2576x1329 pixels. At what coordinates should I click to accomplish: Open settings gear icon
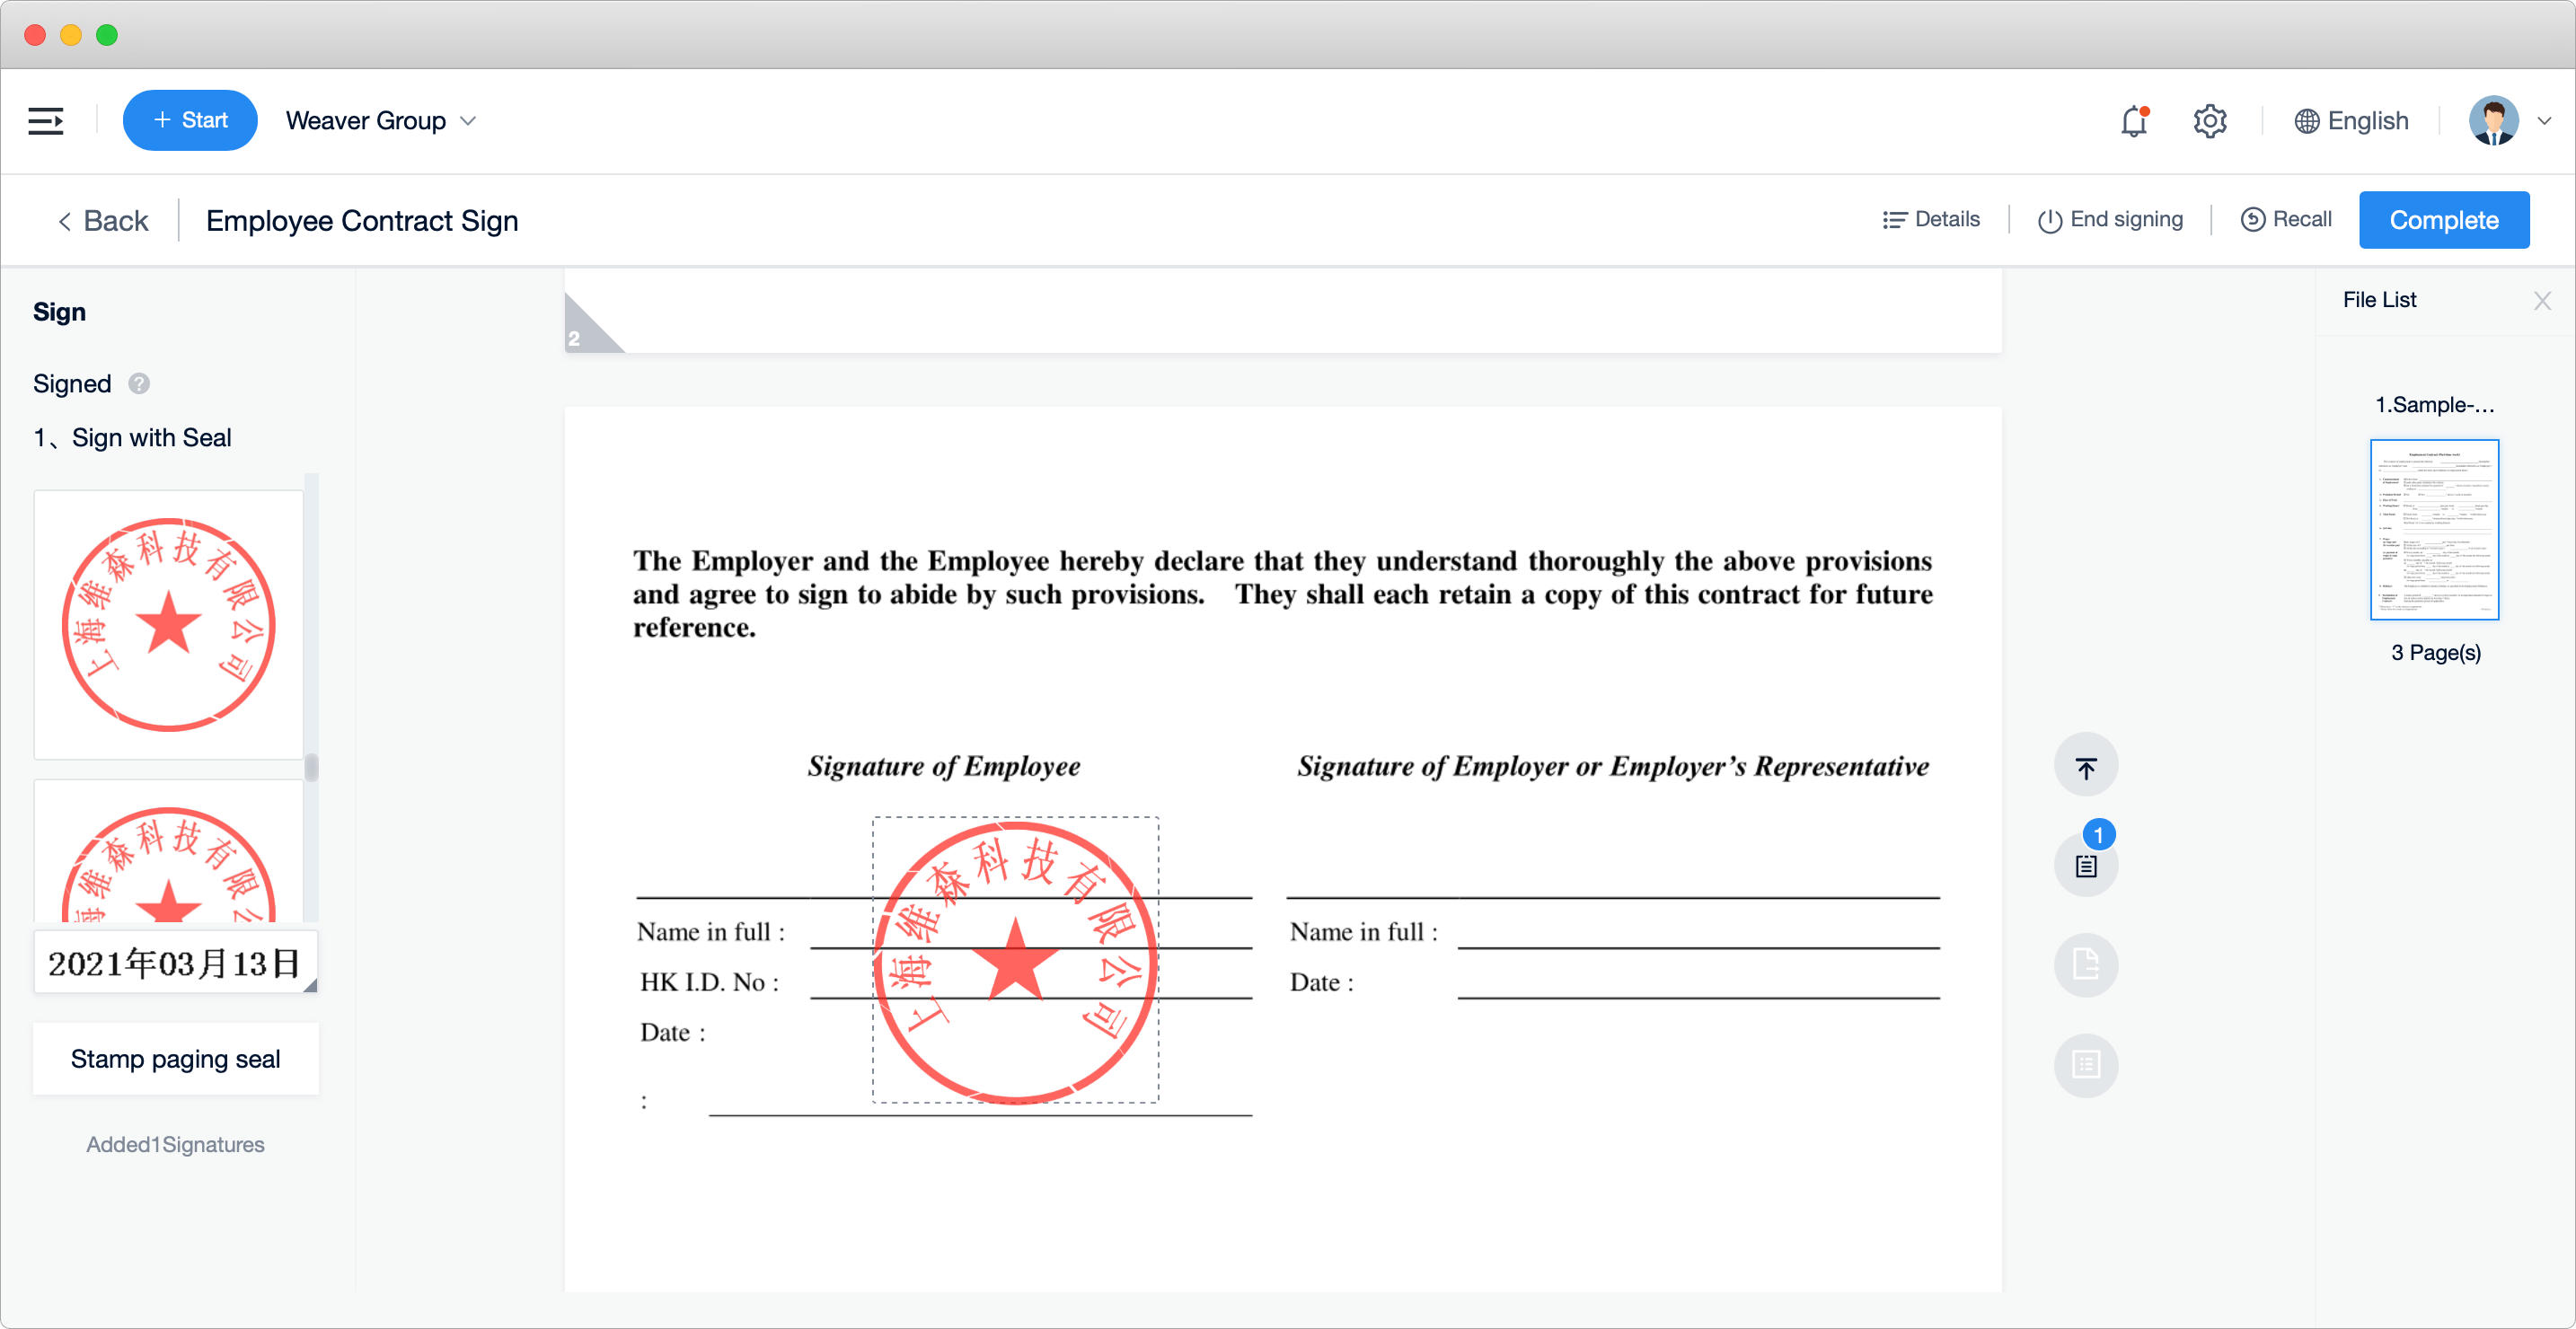2209,121
